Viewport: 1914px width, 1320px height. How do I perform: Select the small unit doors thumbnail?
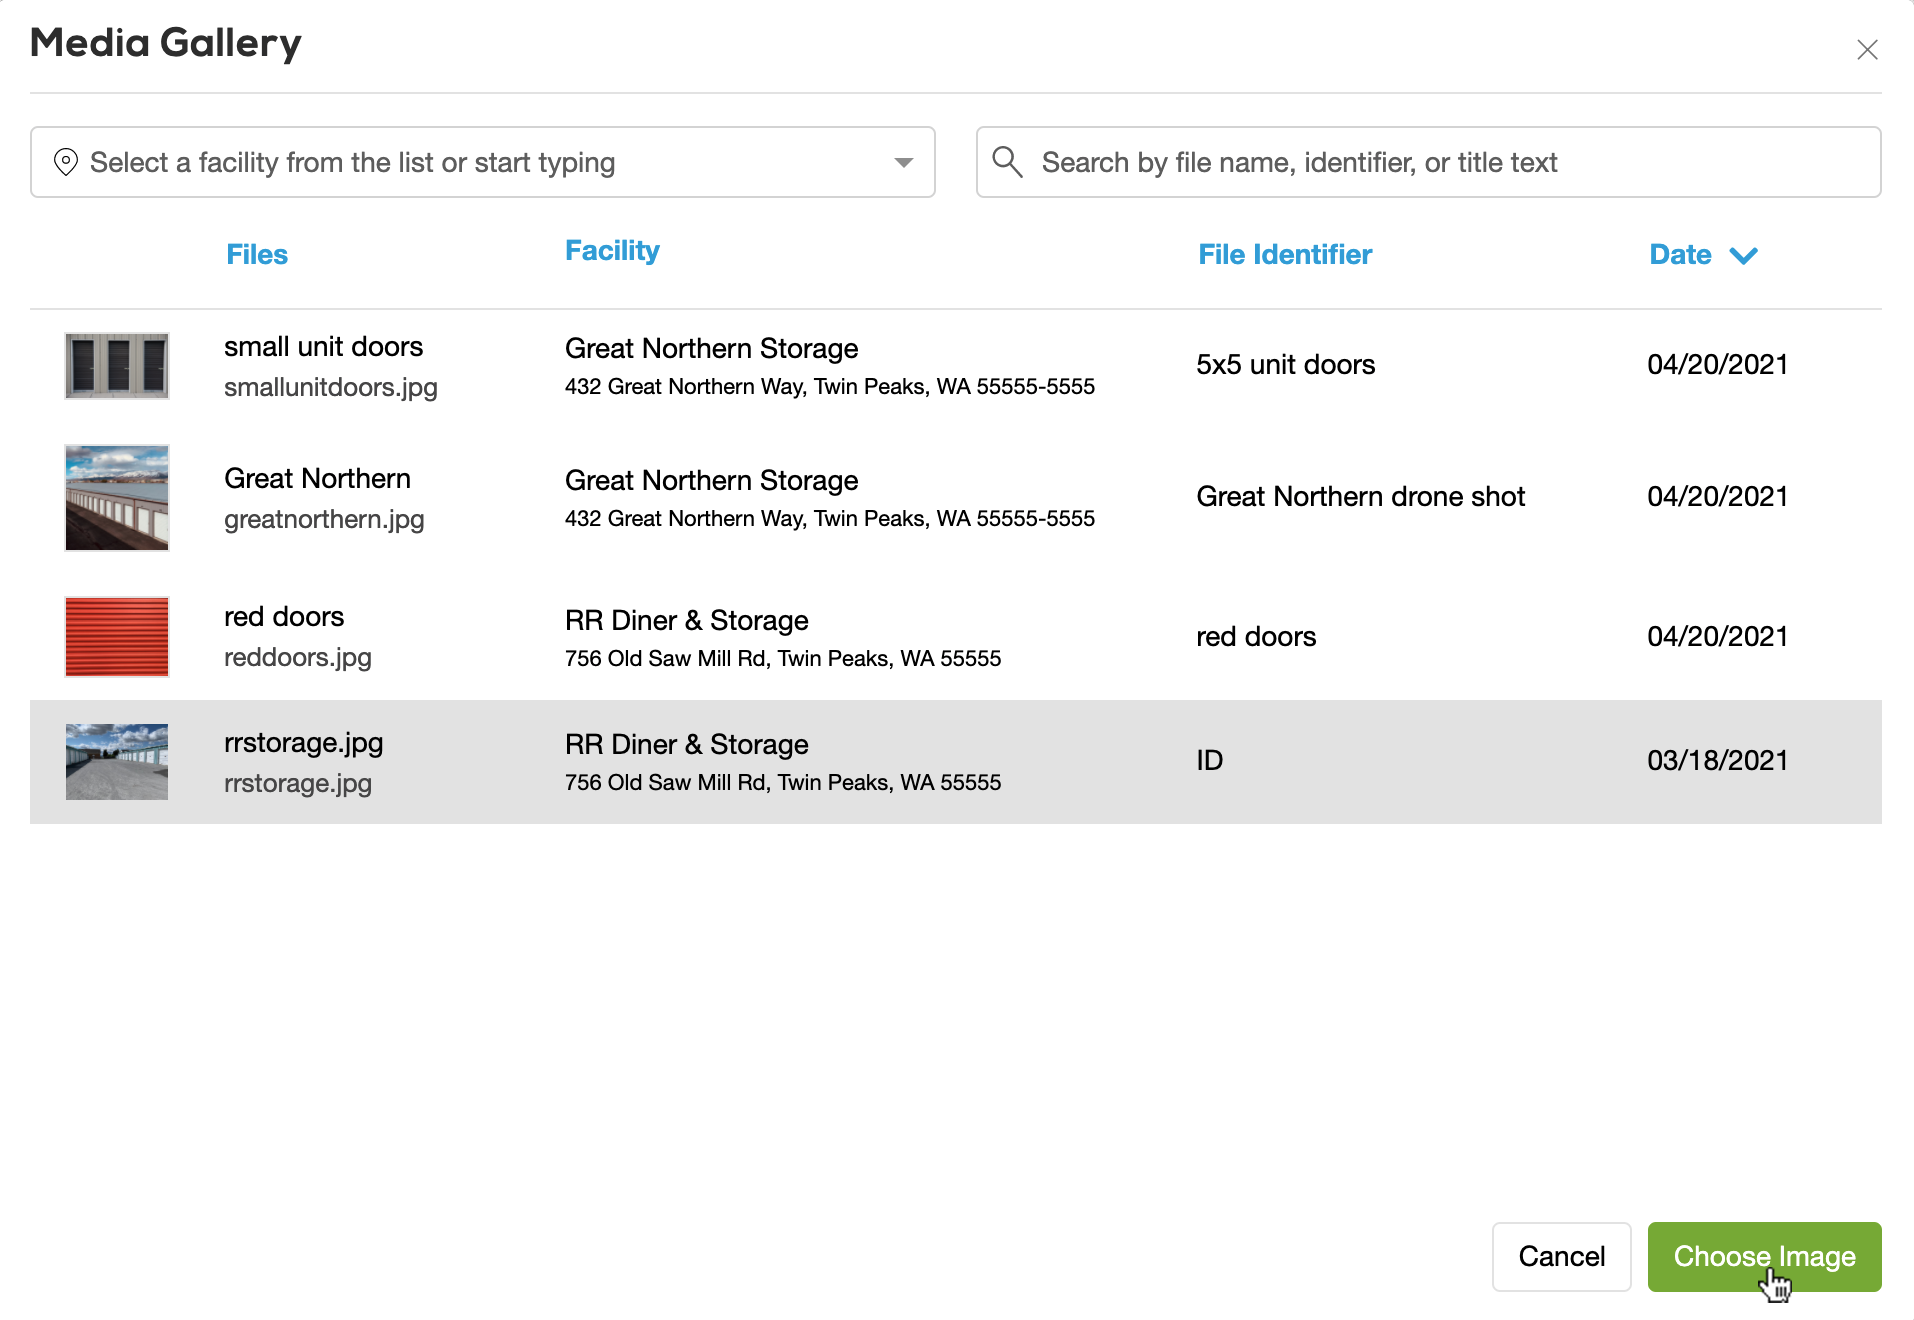pyautogui.click(x=117, y=366)
